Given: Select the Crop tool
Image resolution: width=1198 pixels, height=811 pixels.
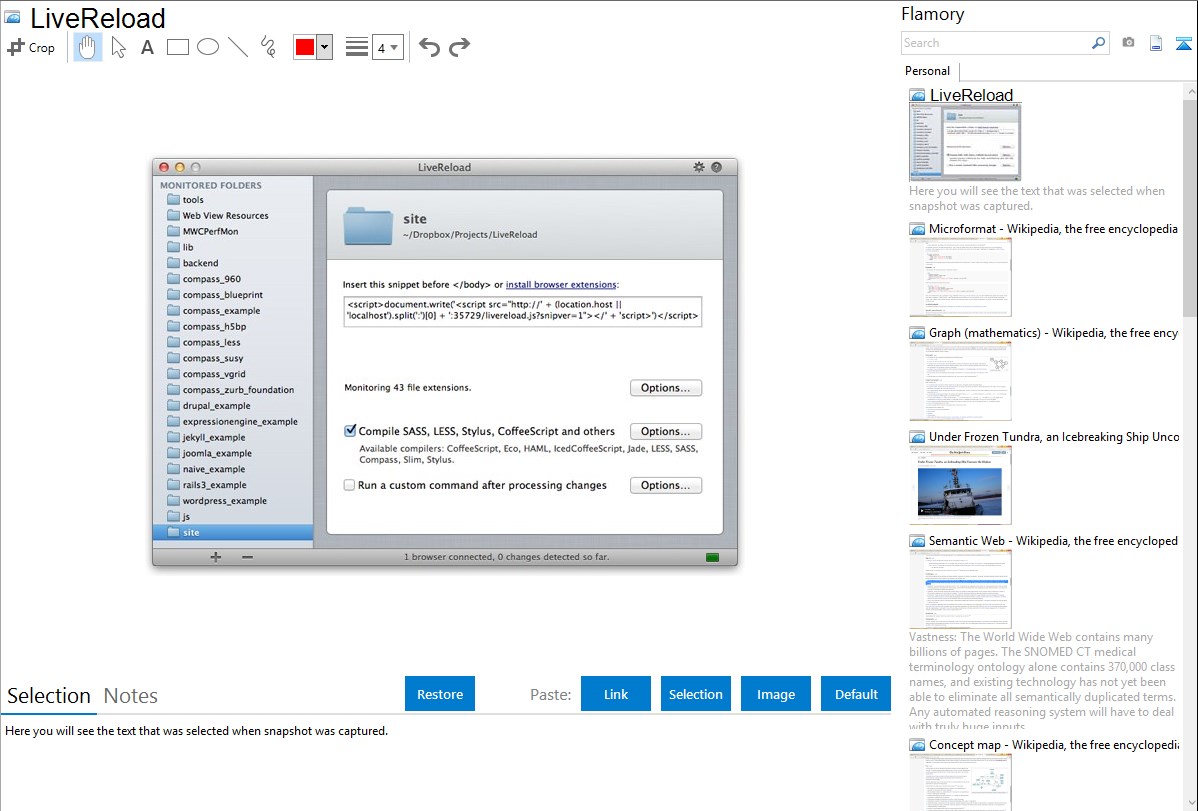Looking at the screenshot, I should 31,47.
